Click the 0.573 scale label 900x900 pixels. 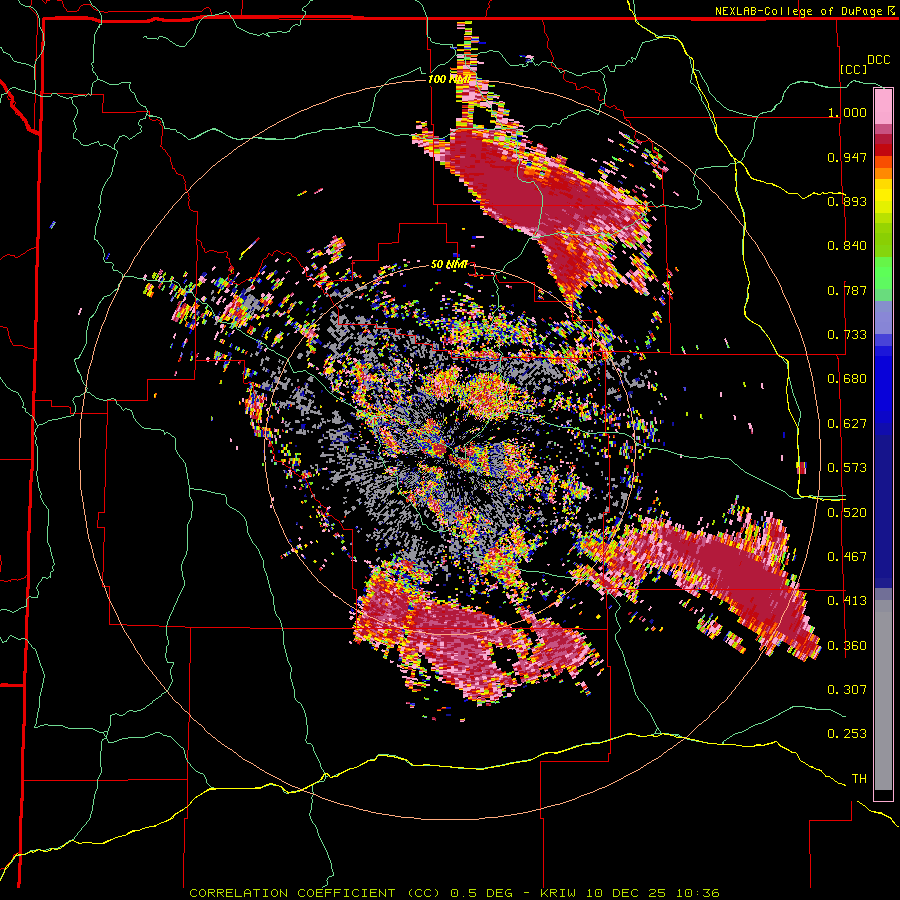coord(847,468)
